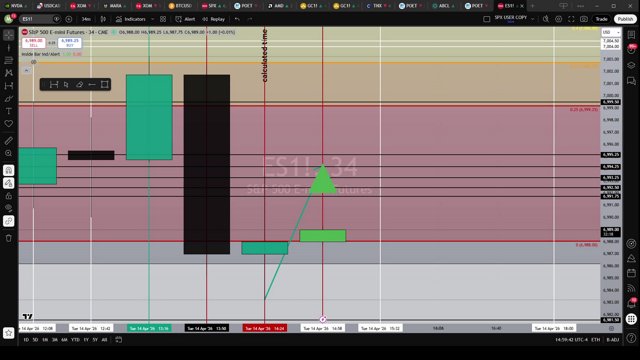Open the Indicators menu
The height and width of the screenshot is (360, 640).
[x=131, y=19]
